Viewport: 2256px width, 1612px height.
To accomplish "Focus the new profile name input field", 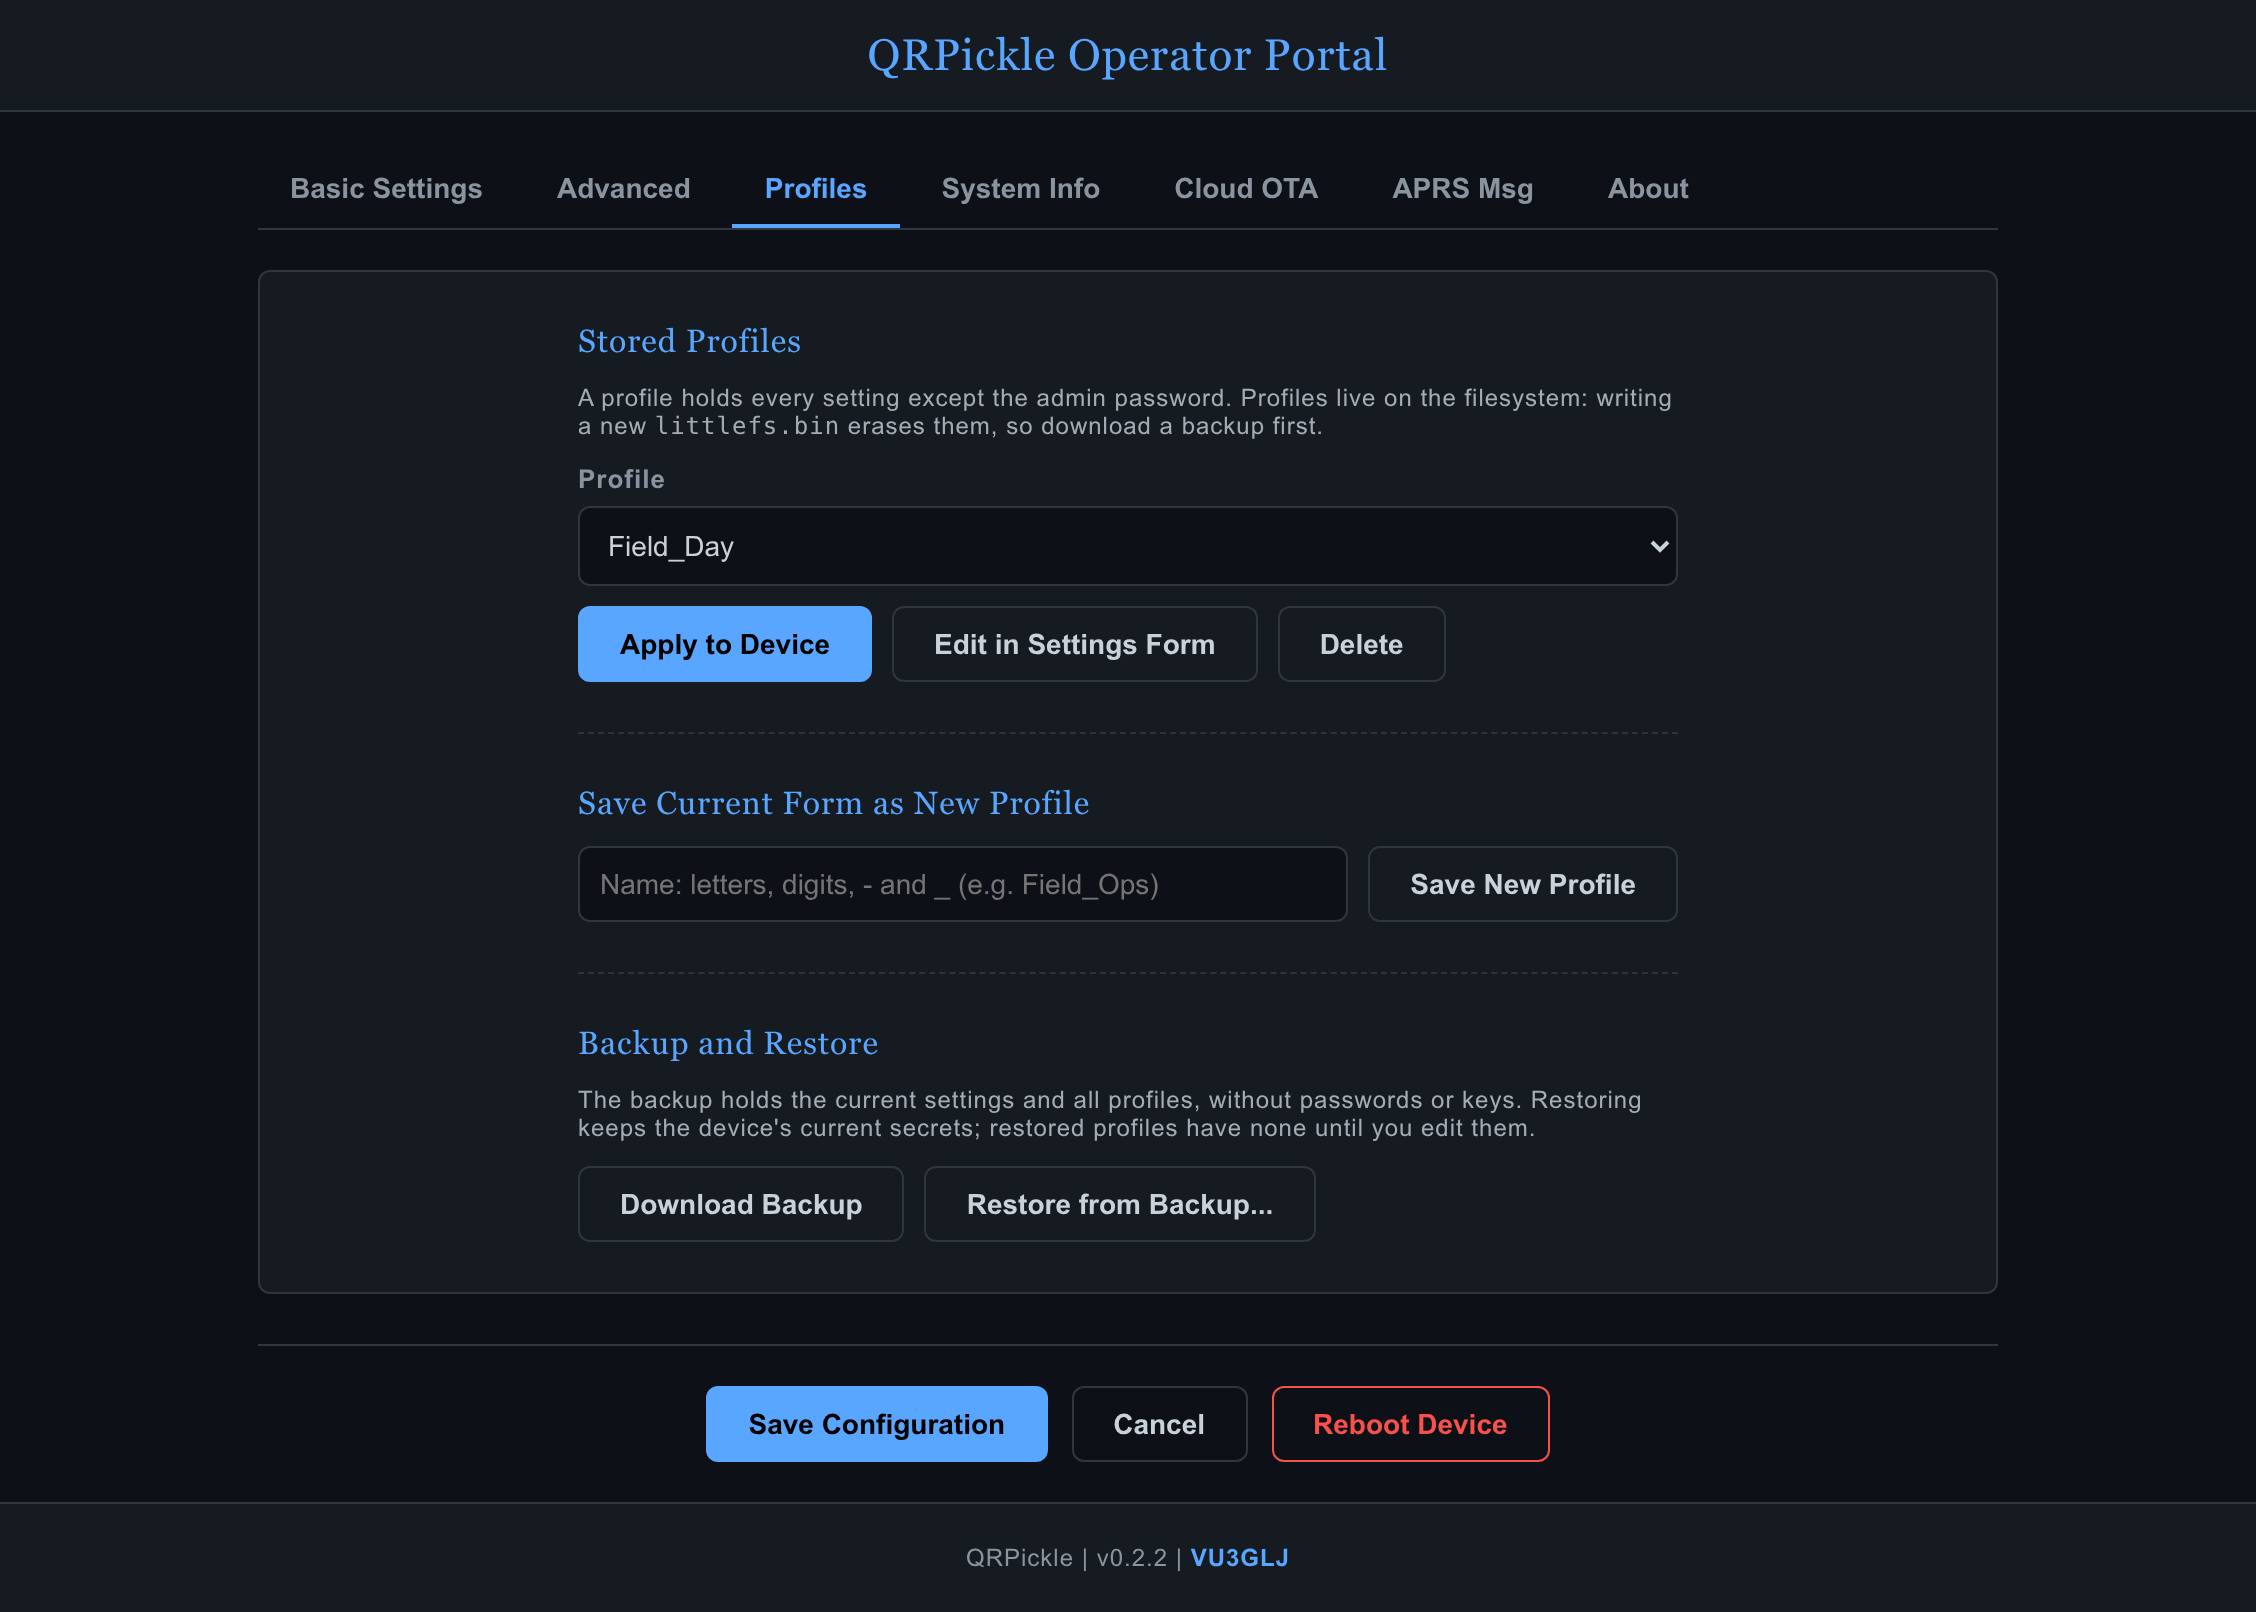I will (962, 884).
